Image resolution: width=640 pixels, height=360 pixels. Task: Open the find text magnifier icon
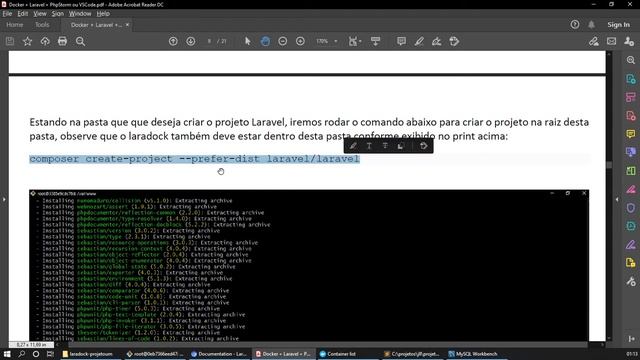[x=80, y=41]
